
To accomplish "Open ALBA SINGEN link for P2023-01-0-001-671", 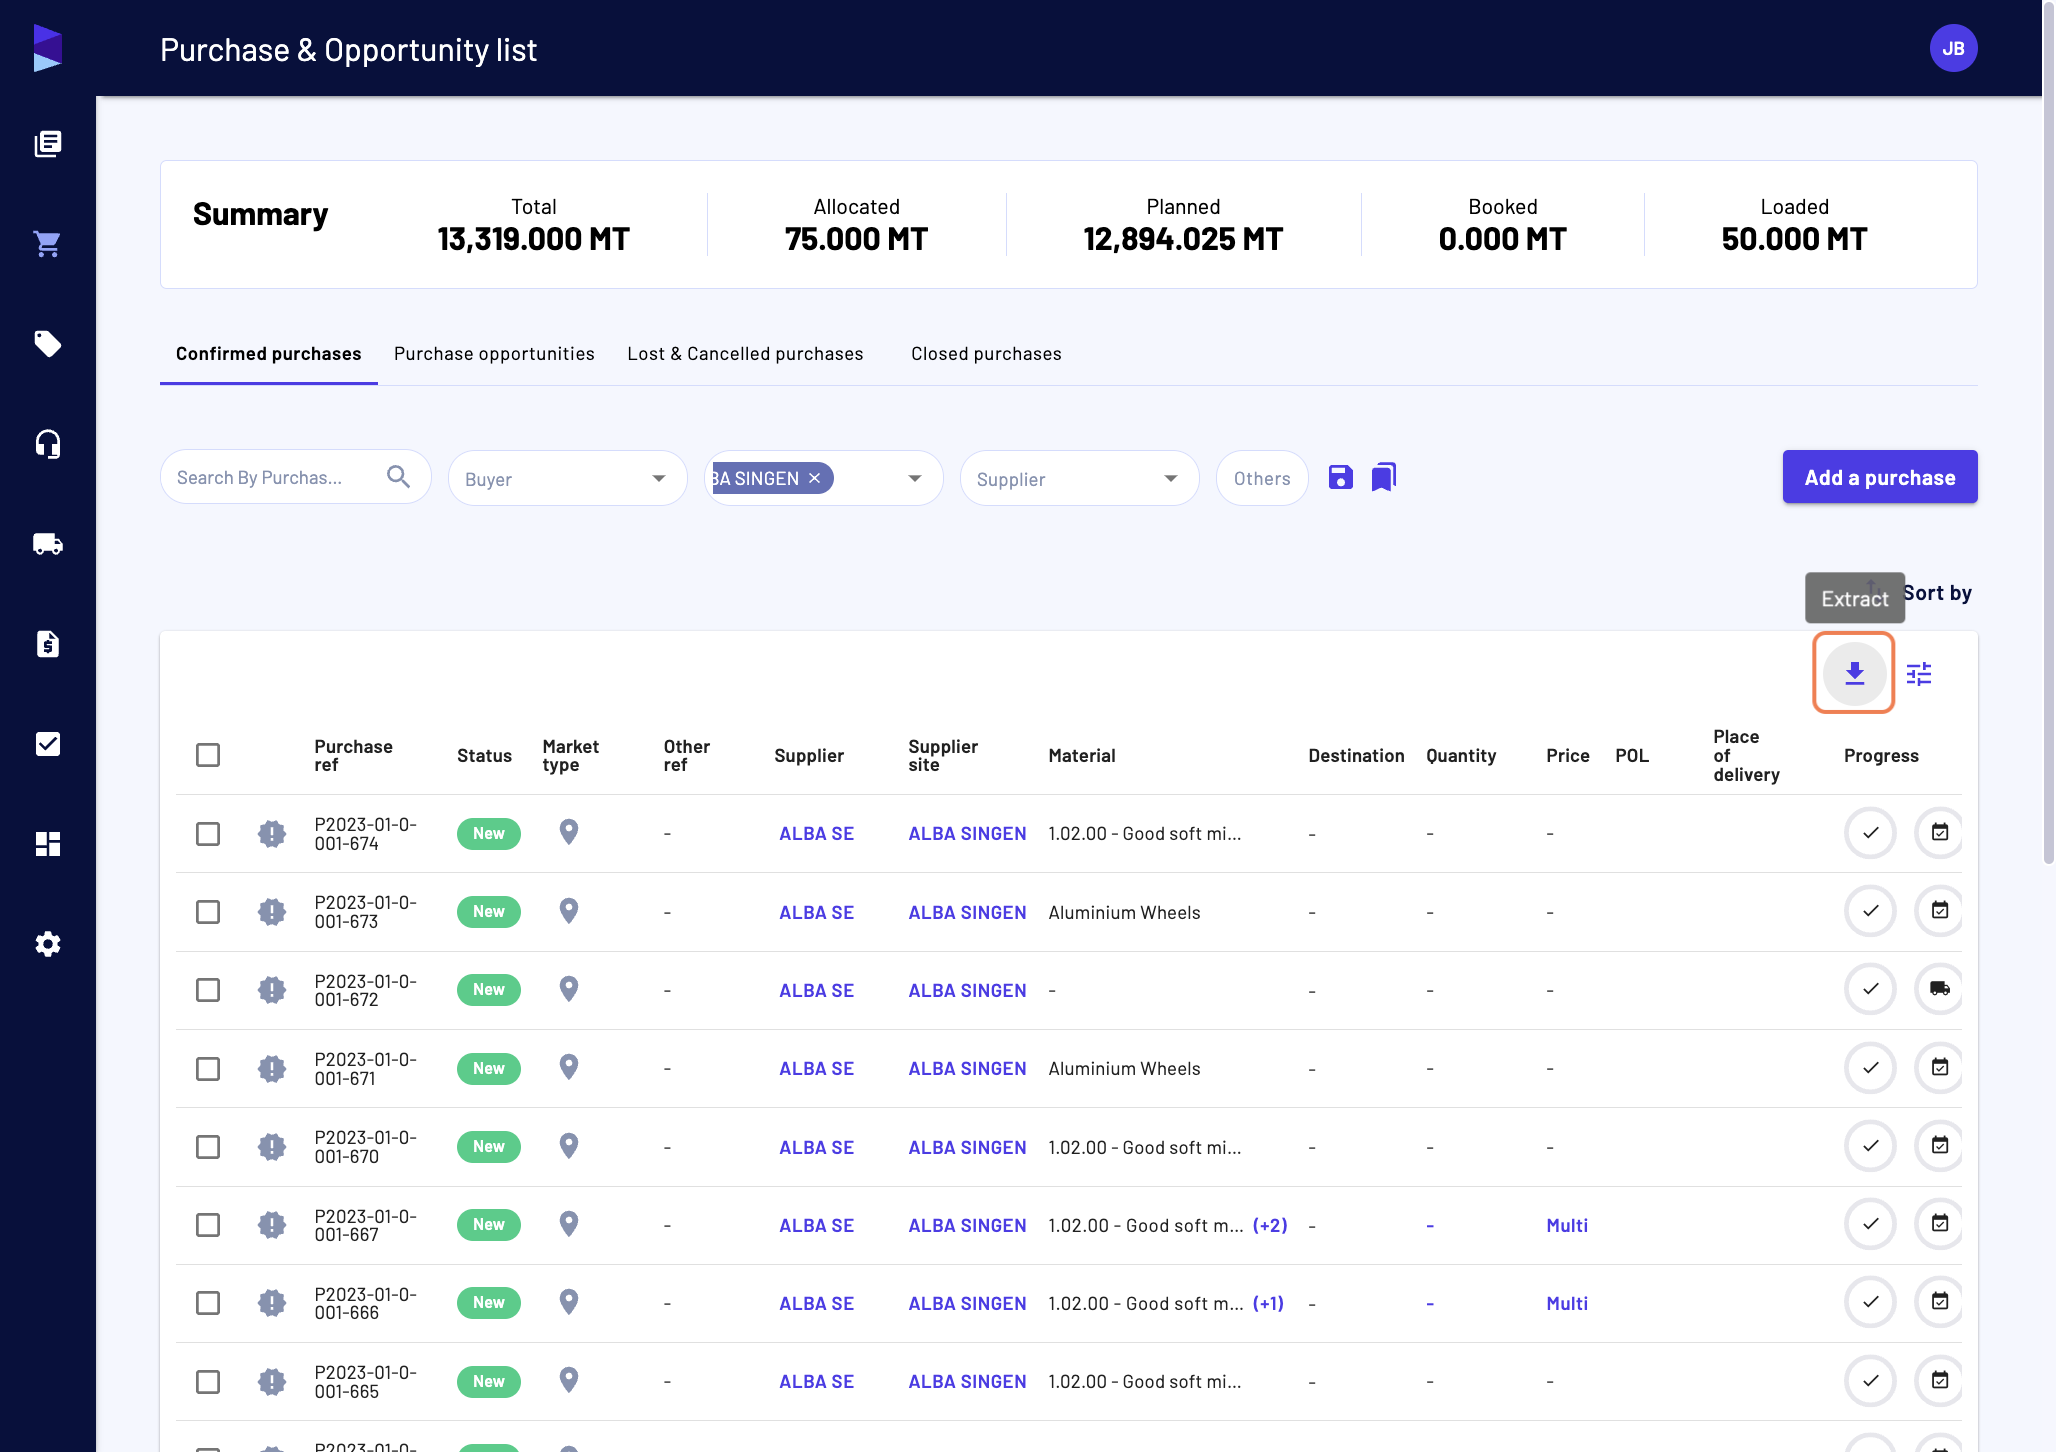I will tap(967, 1069).
